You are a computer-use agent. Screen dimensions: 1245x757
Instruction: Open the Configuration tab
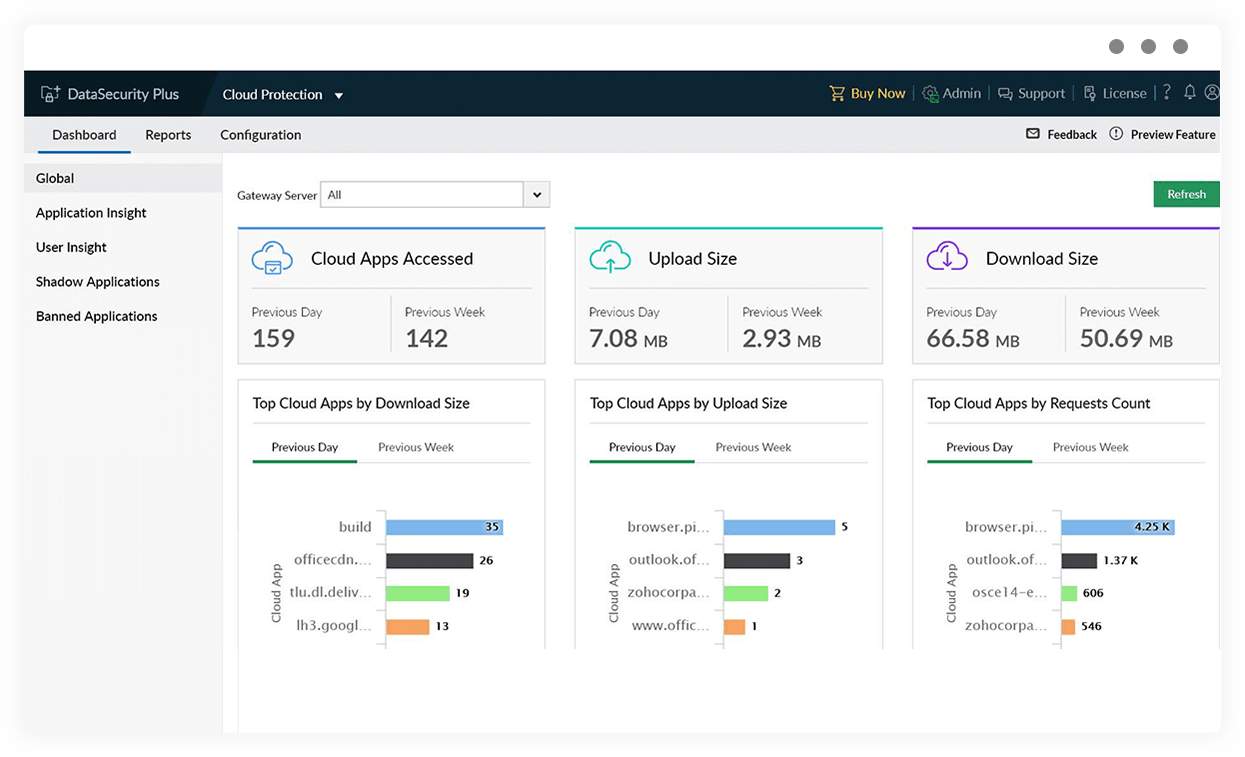(x=260, y=135)
